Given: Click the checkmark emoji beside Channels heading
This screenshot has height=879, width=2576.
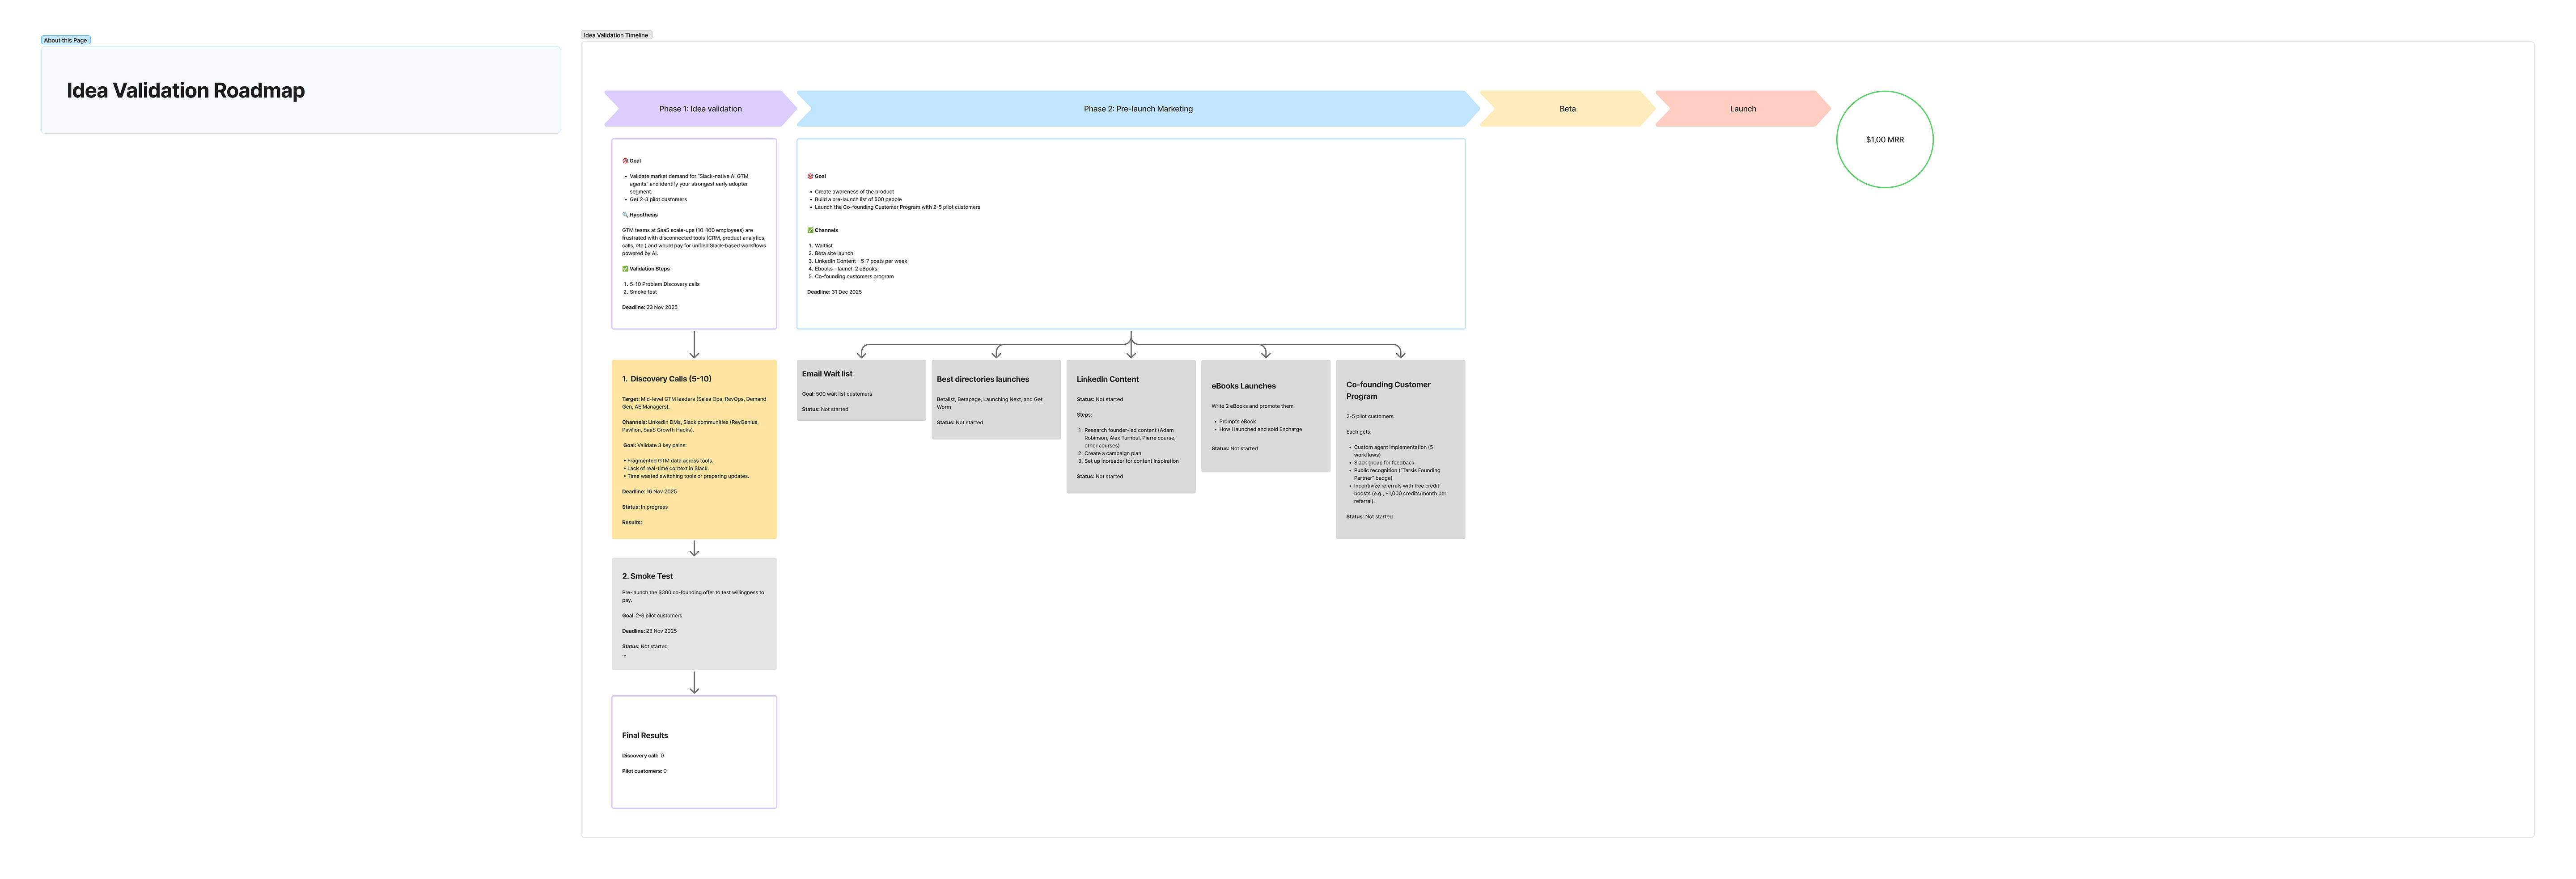Looking at the screenshot, I should (810, 230).
